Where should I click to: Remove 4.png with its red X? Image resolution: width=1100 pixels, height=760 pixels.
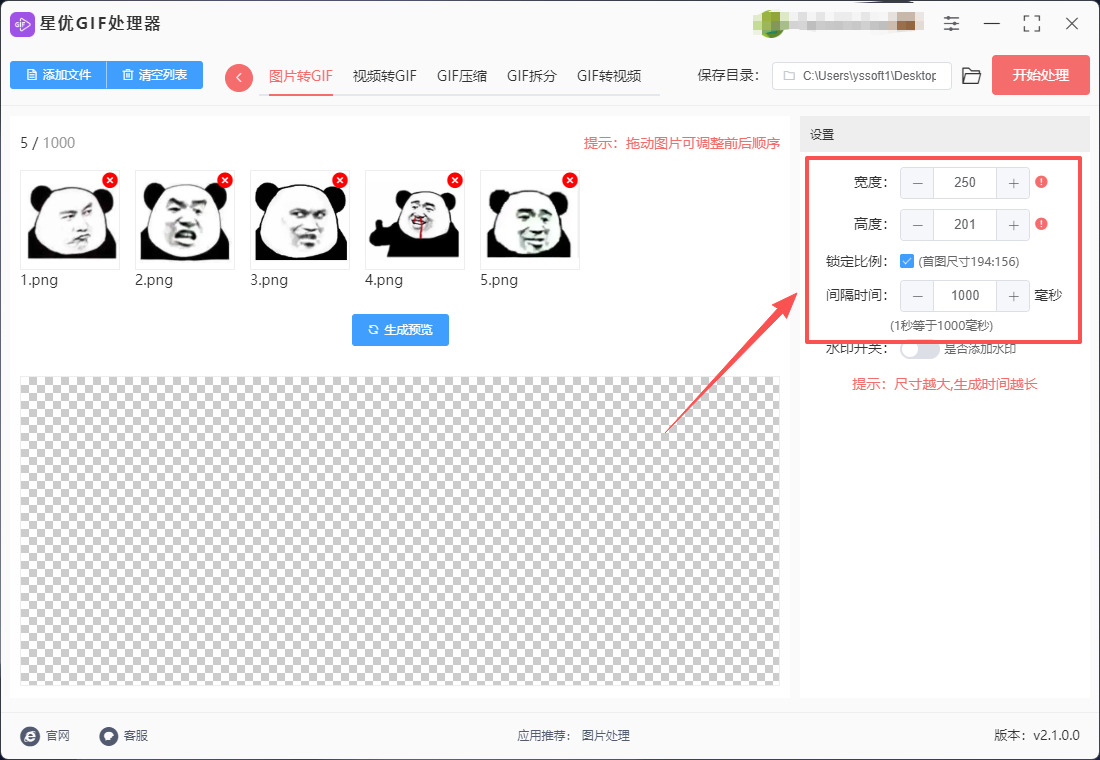[x=455, y=180]
